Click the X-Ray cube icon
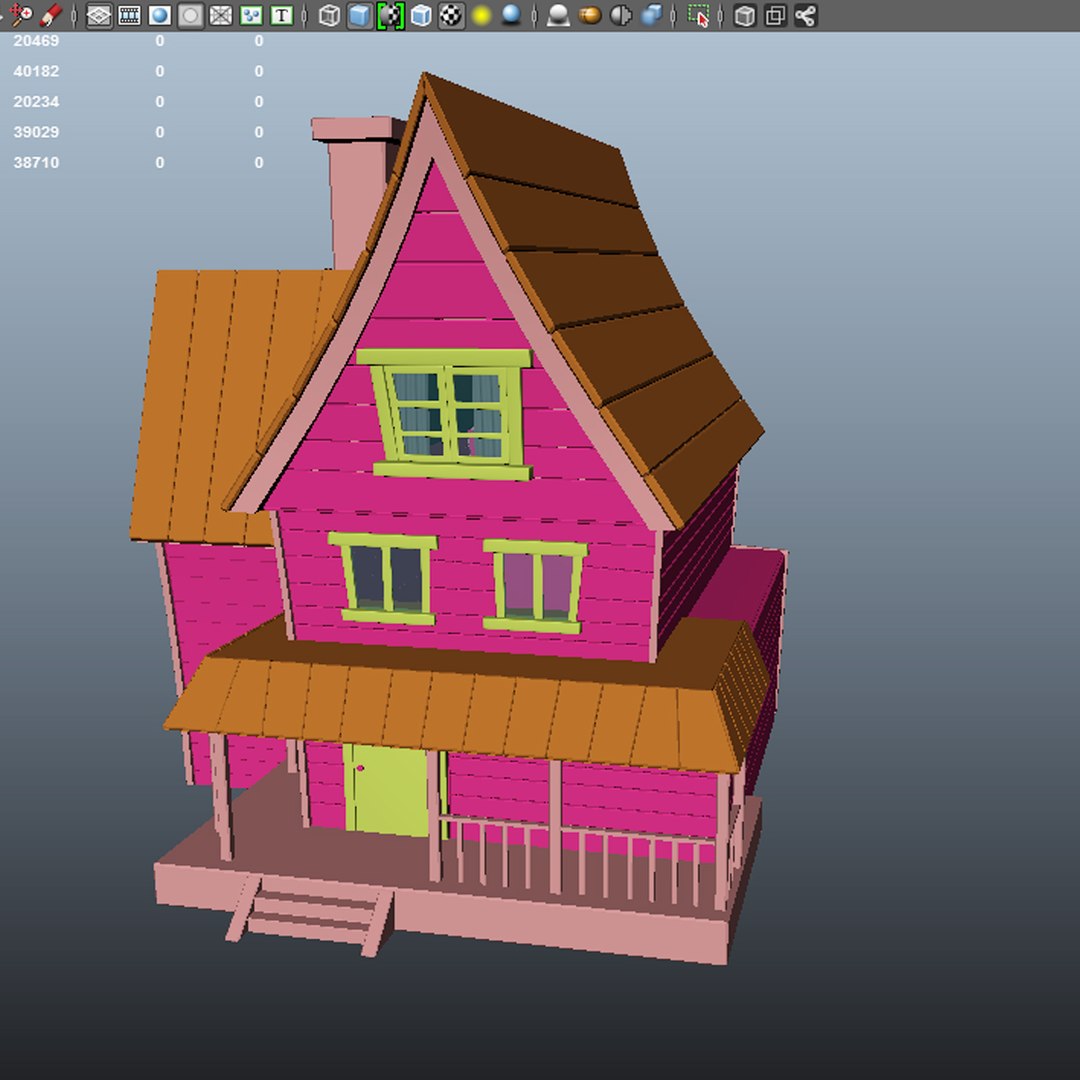This screenshot has width=1080, height=1080. [x=745, y=16]
